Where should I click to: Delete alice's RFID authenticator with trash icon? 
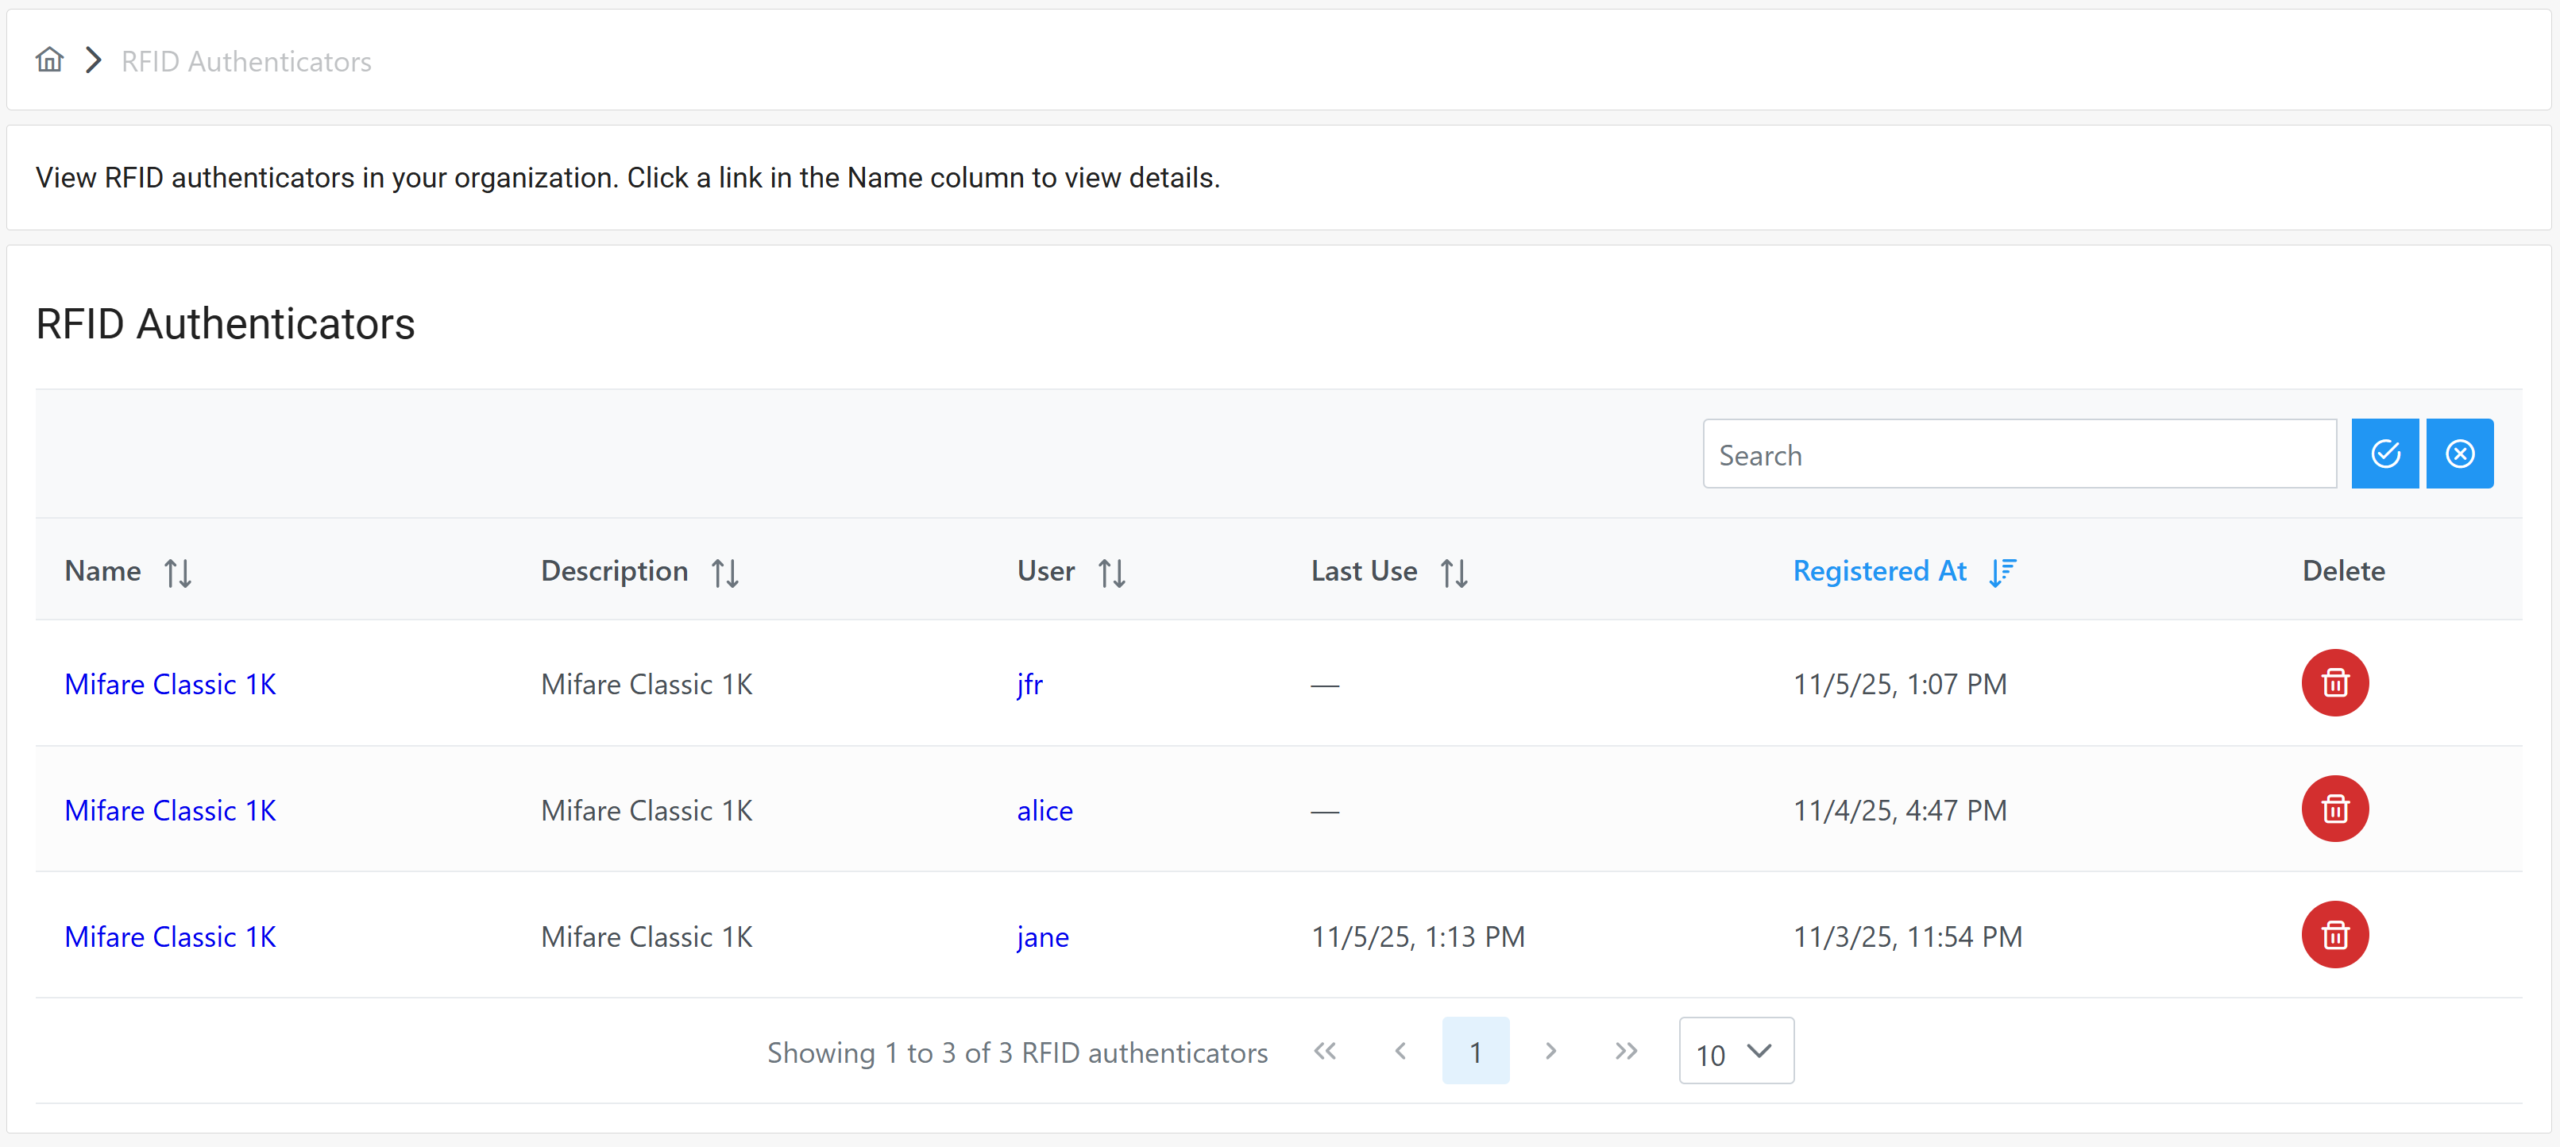tap(2334, 809)
